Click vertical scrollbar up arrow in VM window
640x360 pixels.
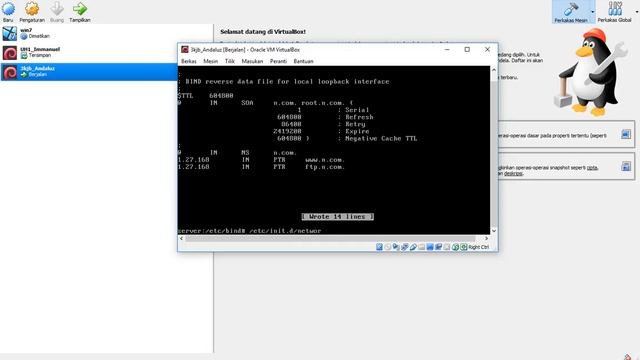[494, 70]
